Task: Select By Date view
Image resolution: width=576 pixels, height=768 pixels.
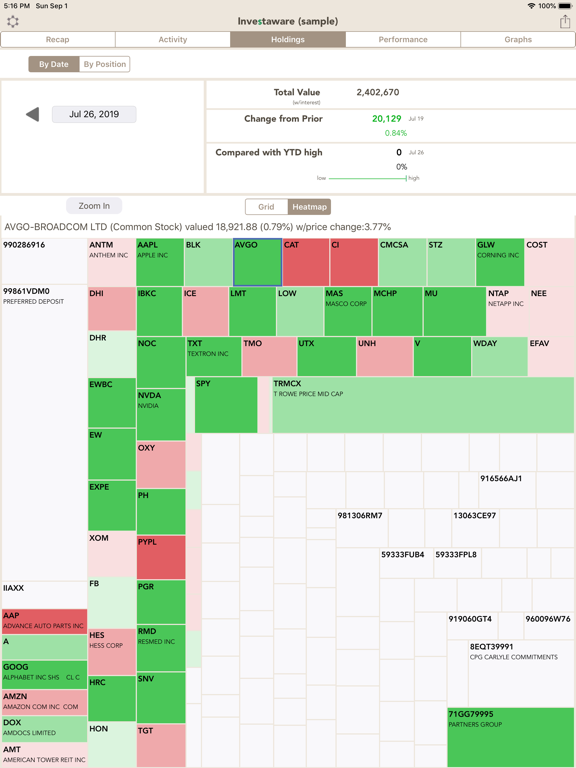Action: click(54, 64)
